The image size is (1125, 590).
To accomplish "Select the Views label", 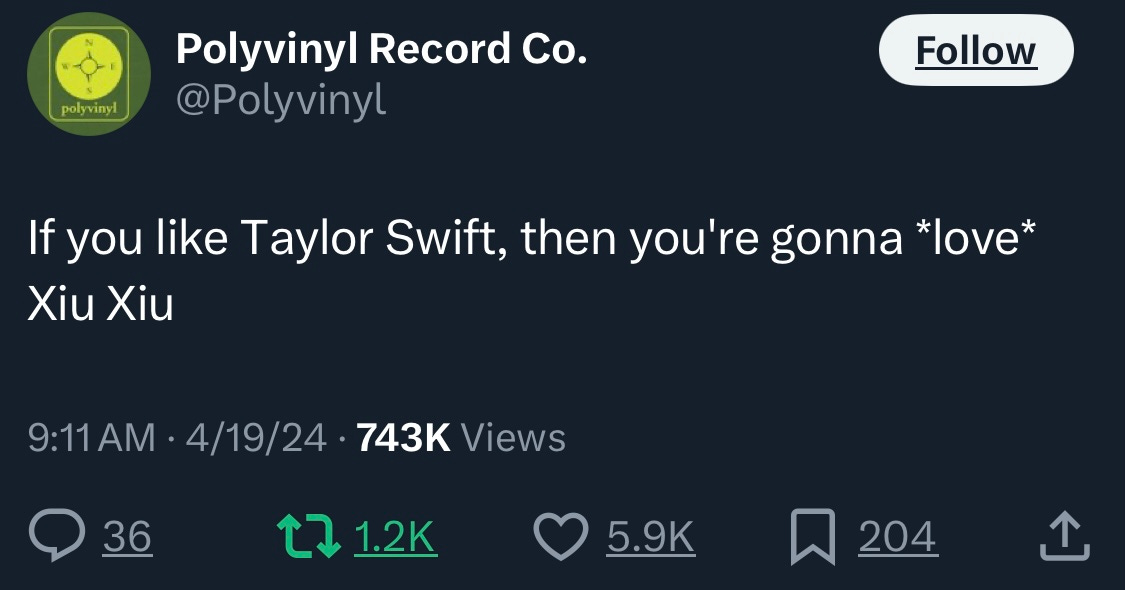I will coord(513,438).
